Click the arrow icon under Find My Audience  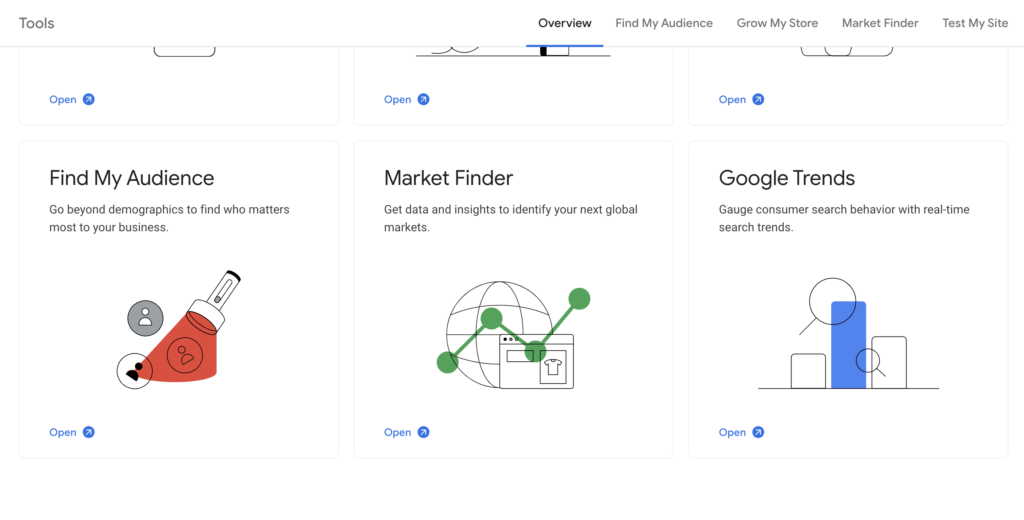[x=89, y=432]
